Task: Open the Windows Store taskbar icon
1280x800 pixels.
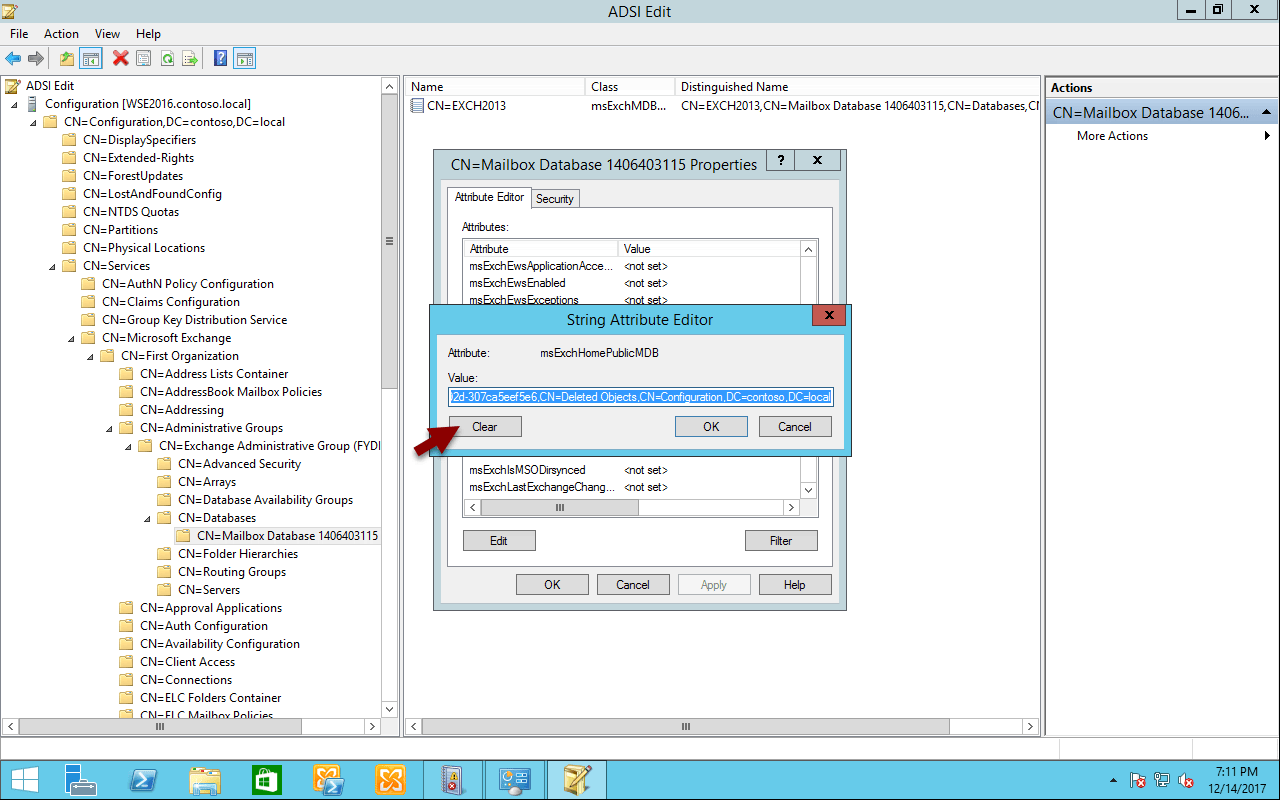Action: [x=267, y=780]
